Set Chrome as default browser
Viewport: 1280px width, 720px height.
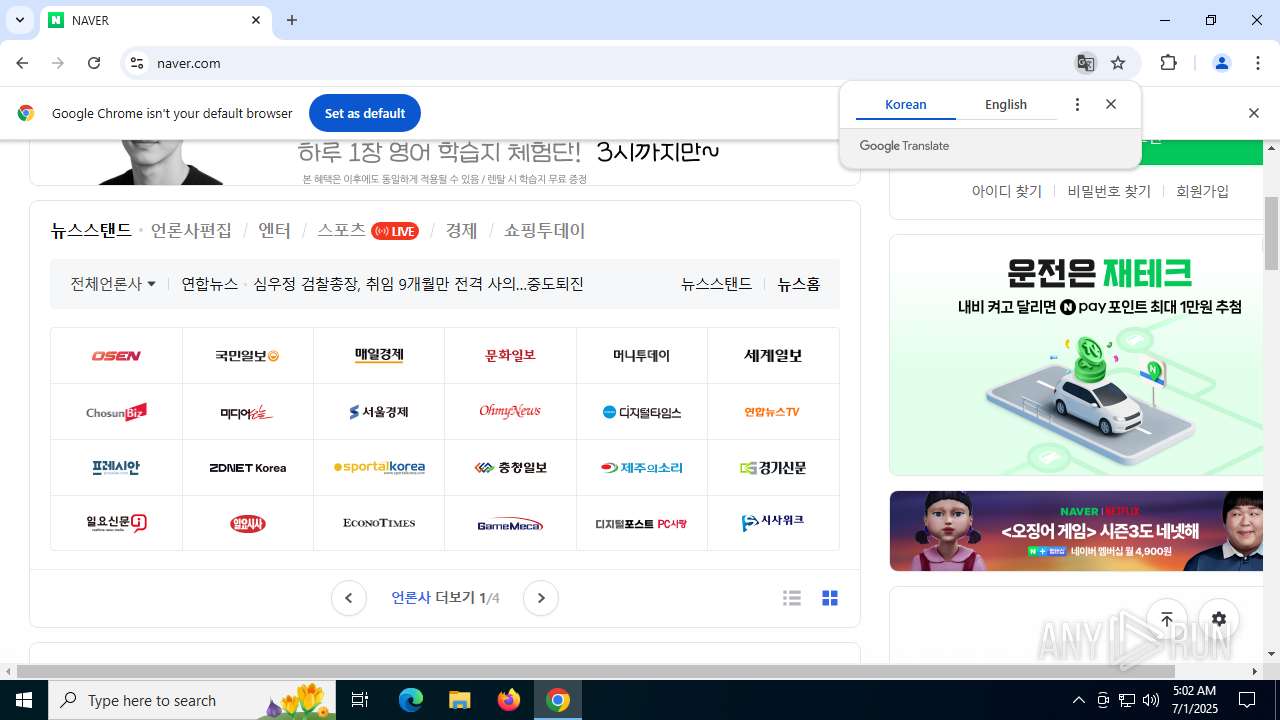365,113
